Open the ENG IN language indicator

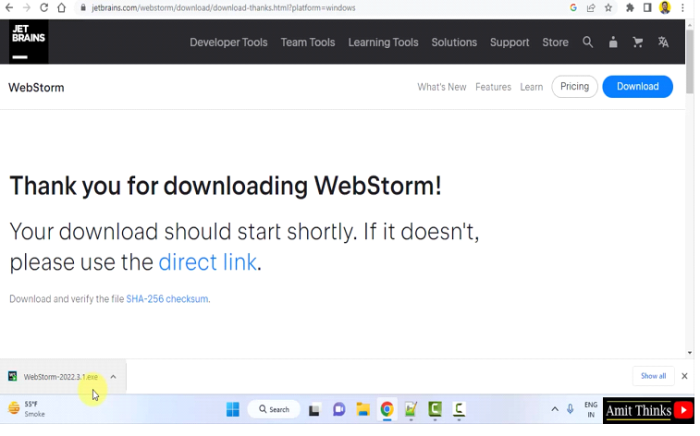(591, 409)
